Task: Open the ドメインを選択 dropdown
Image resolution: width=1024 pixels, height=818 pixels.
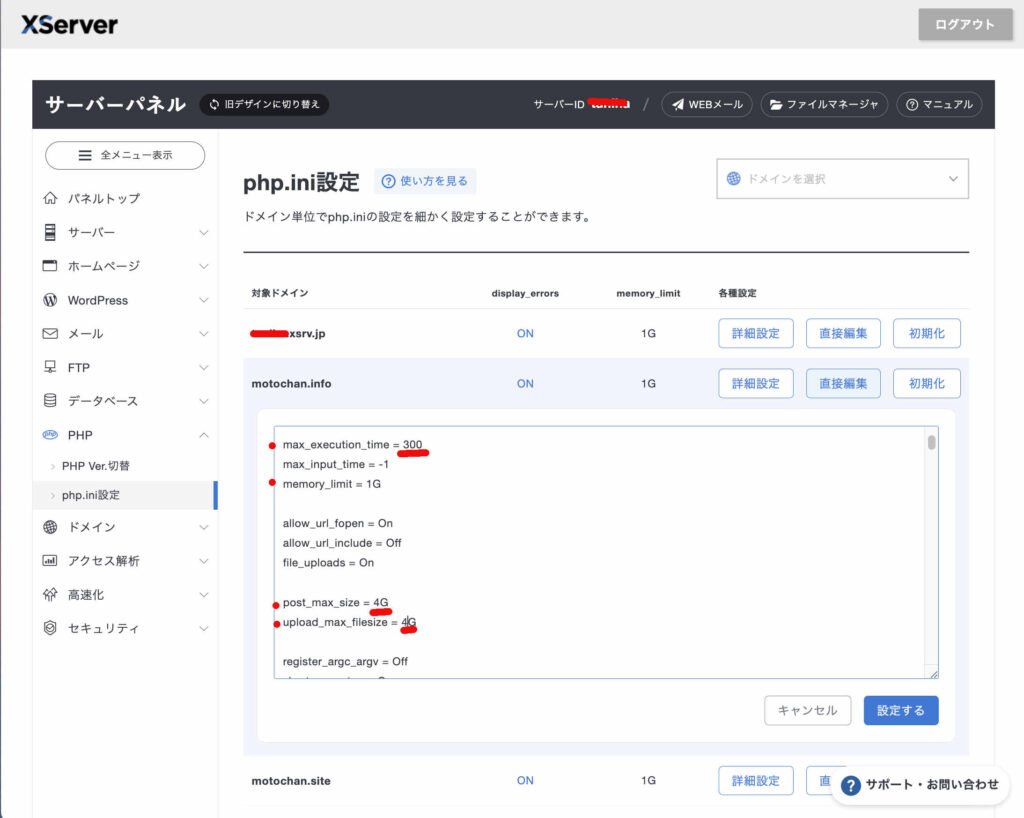Action: point(842,178)
